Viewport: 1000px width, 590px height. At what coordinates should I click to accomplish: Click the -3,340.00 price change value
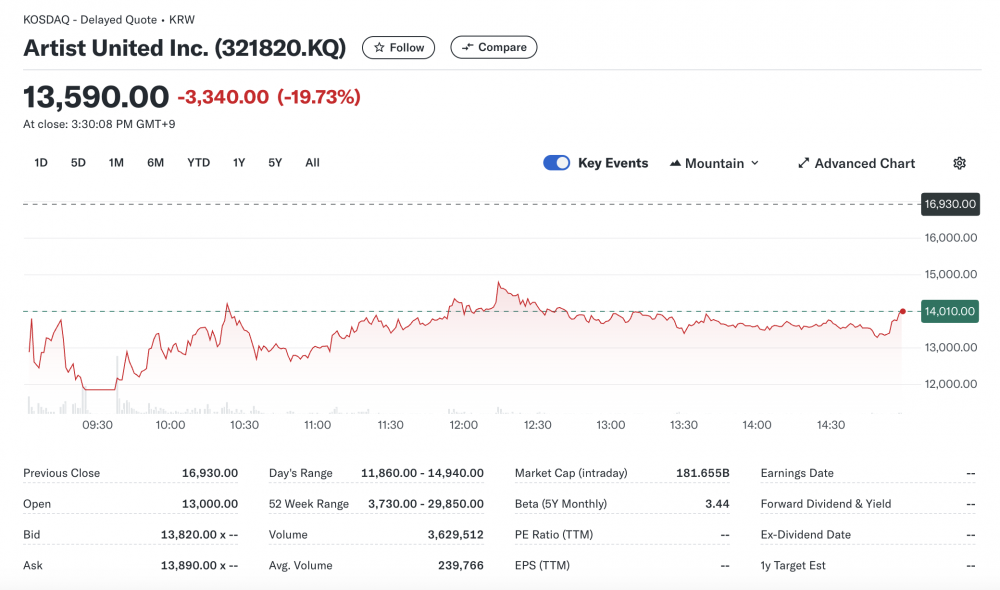pos(223,97)
